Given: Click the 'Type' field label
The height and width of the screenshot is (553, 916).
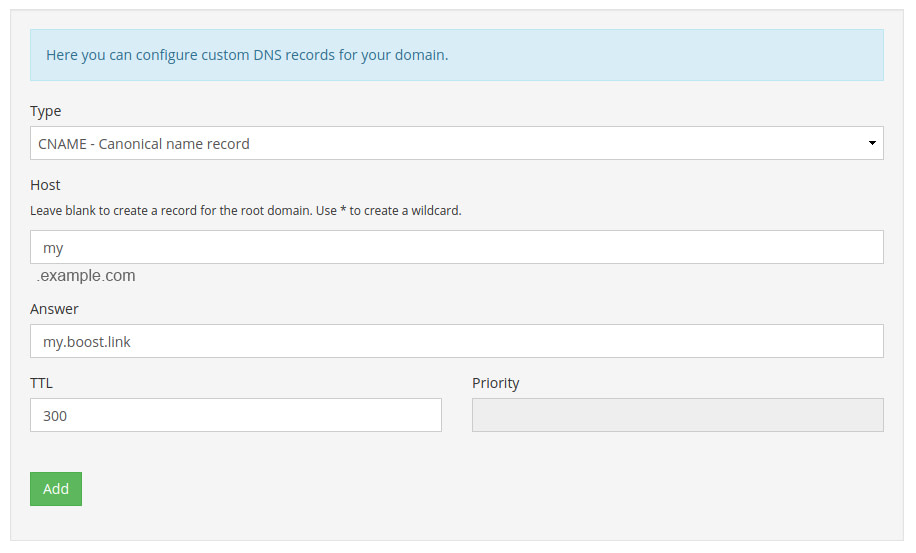Looking at the screenshot, I should 46,112.
